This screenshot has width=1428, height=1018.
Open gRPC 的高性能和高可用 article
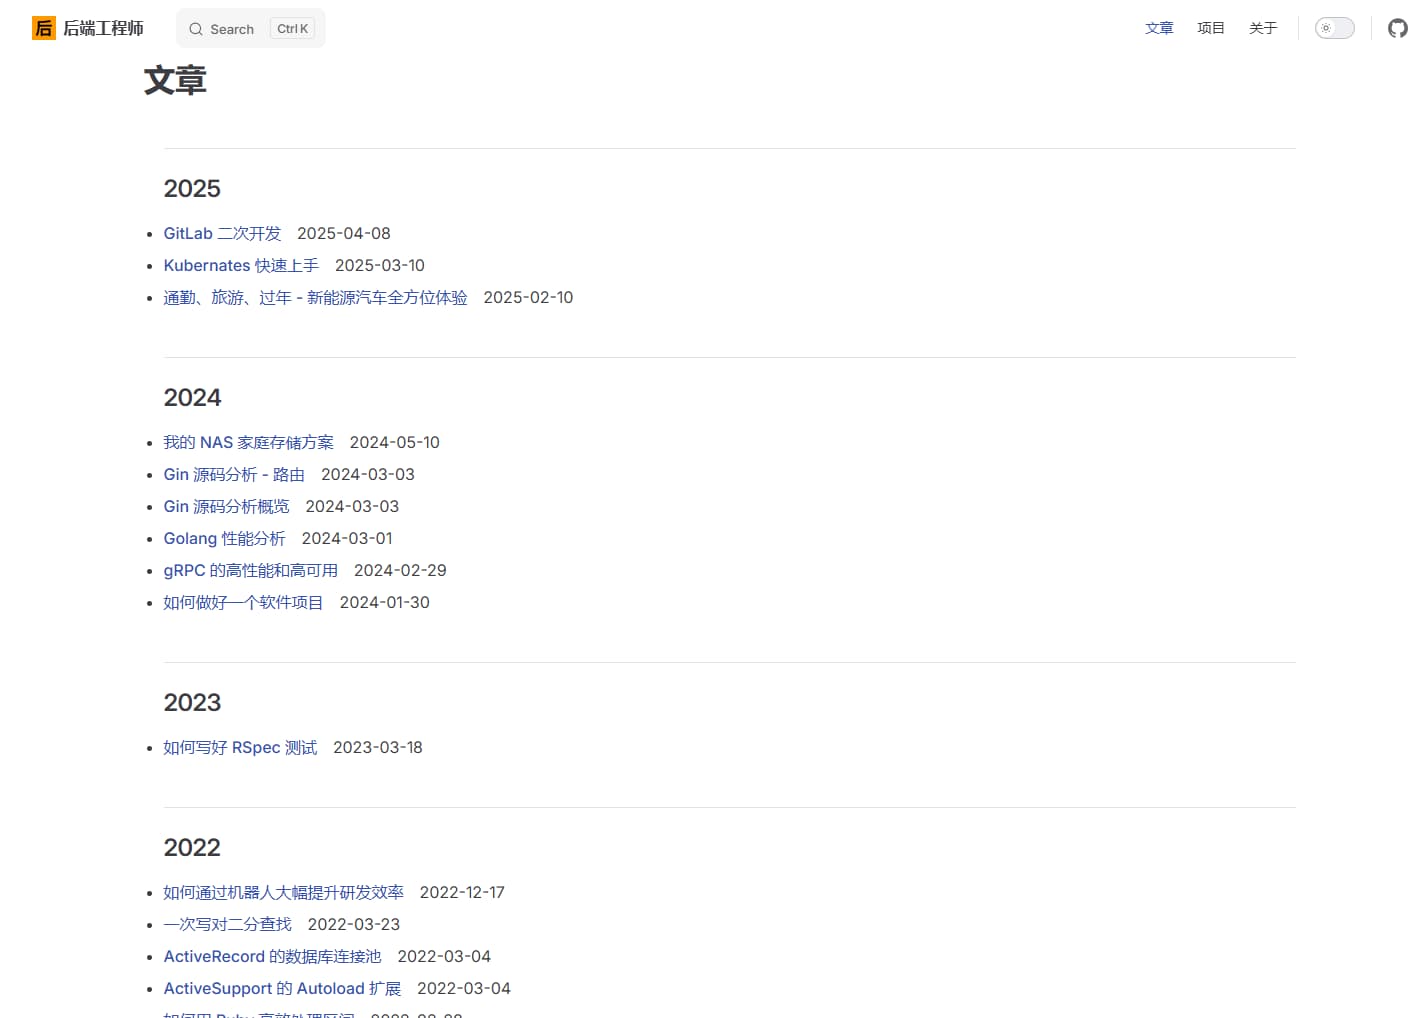tap(250, 570)
